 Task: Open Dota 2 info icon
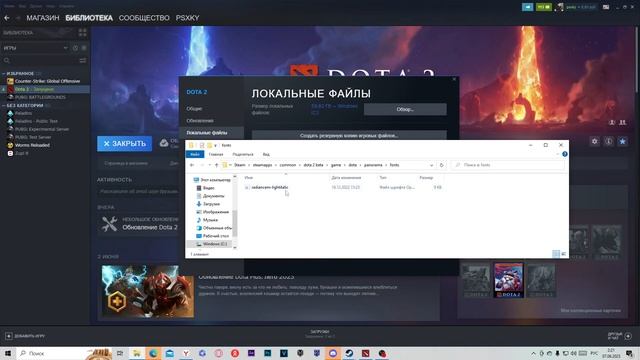(609, 141)
